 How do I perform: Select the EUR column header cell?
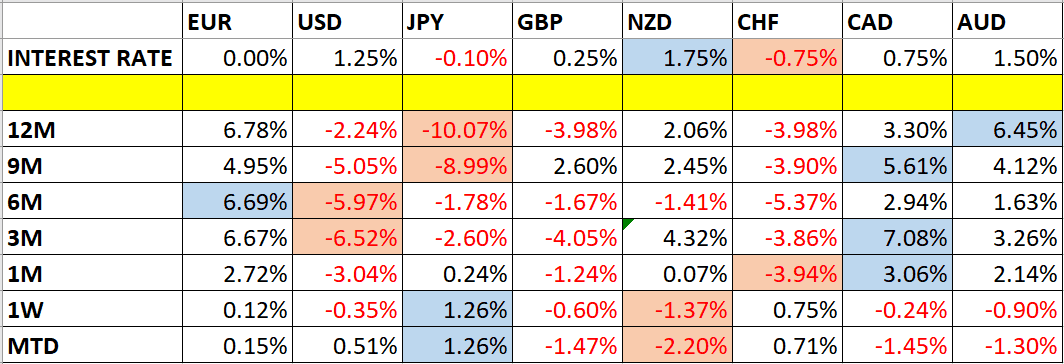(237, 22)
